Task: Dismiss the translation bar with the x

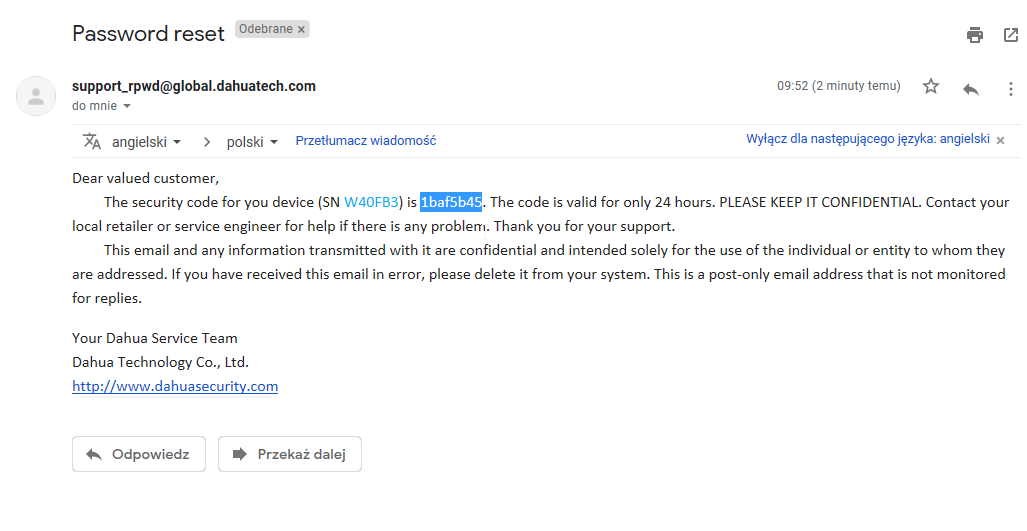Action: [1000, 140]
